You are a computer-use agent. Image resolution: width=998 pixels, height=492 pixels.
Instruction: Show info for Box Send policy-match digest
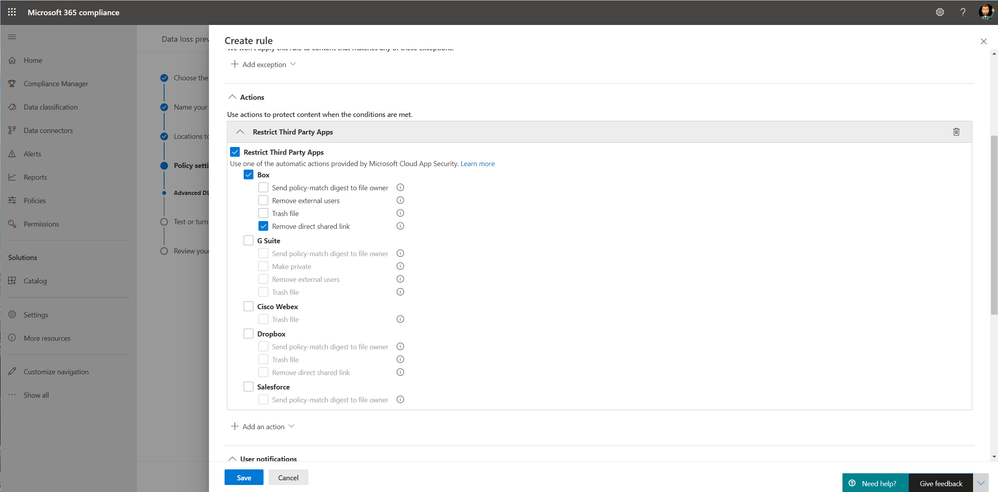(x=400, y=188)
